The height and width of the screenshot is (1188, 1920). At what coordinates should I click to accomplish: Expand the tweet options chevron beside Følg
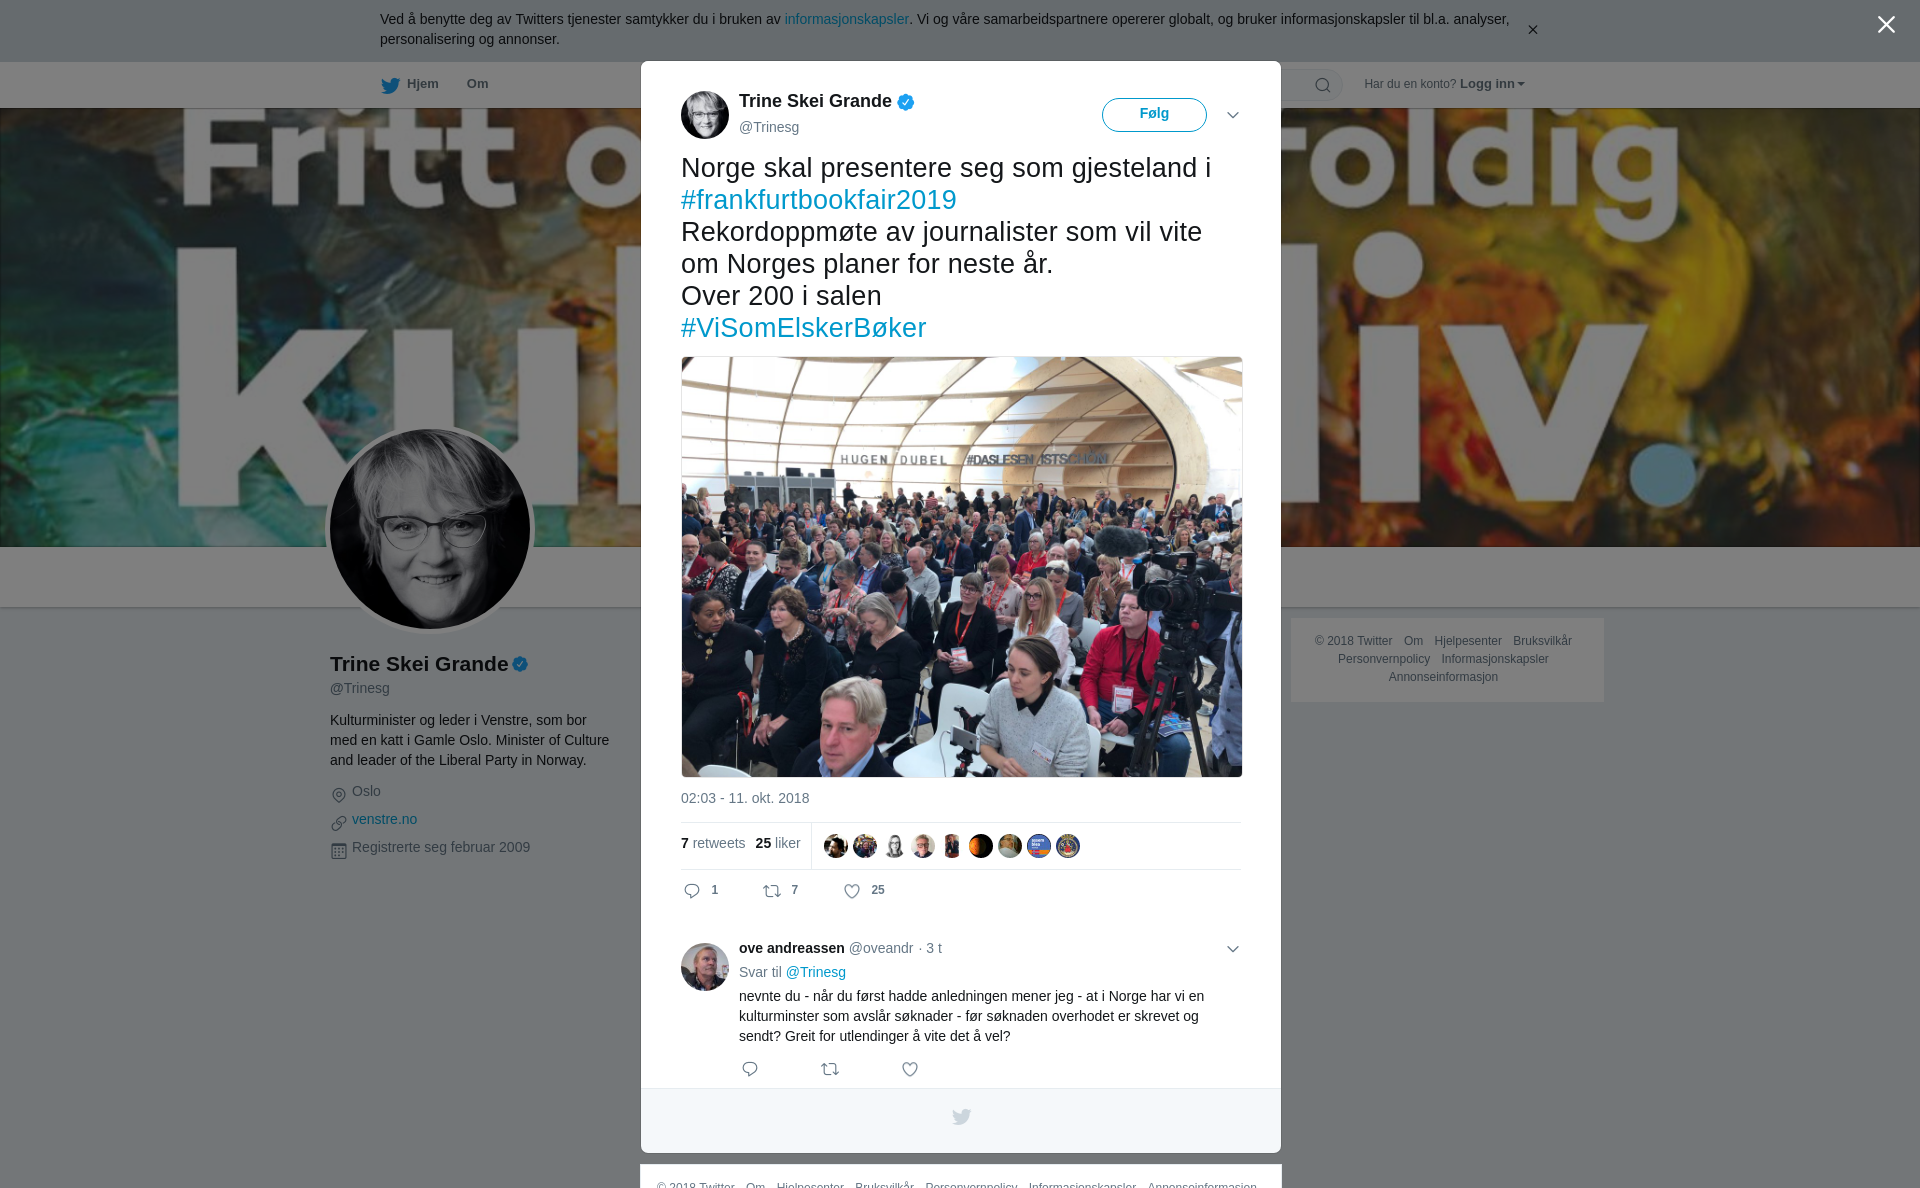click(x=1233, y=115)
